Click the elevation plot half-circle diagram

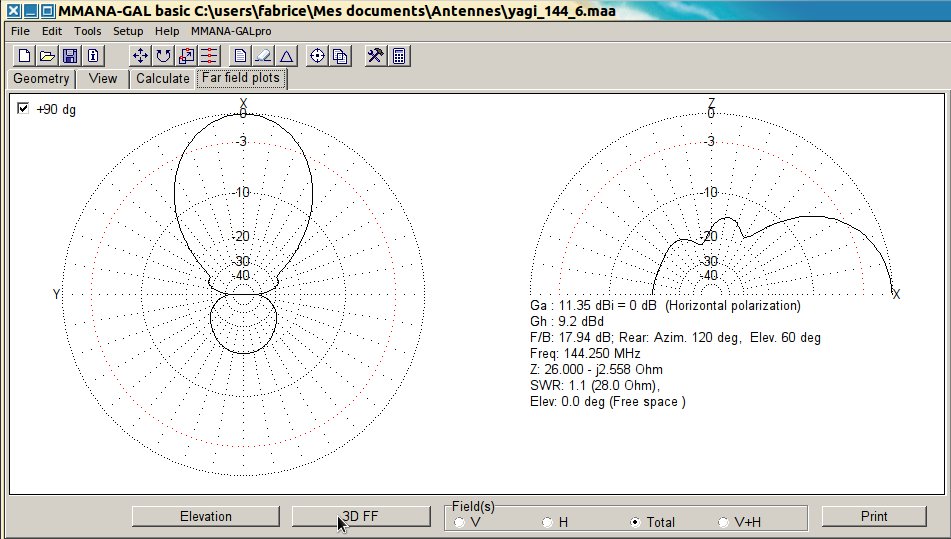point(711,204)
